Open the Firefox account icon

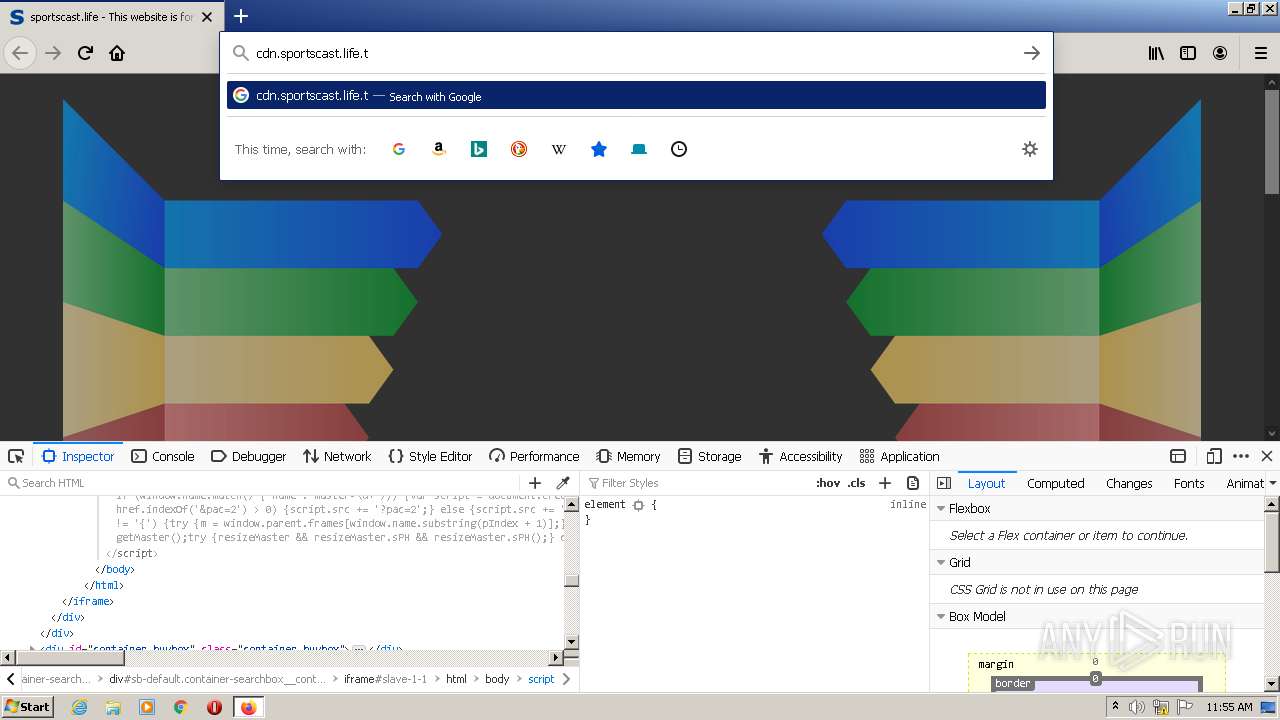point(1220,53)
